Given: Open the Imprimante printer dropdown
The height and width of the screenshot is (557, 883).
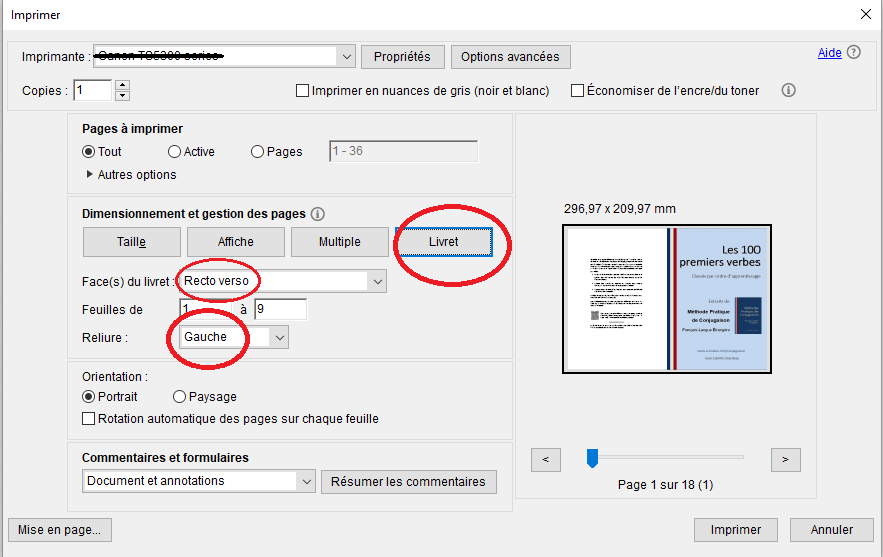Looking at the screenshot, I should point(347,57).
